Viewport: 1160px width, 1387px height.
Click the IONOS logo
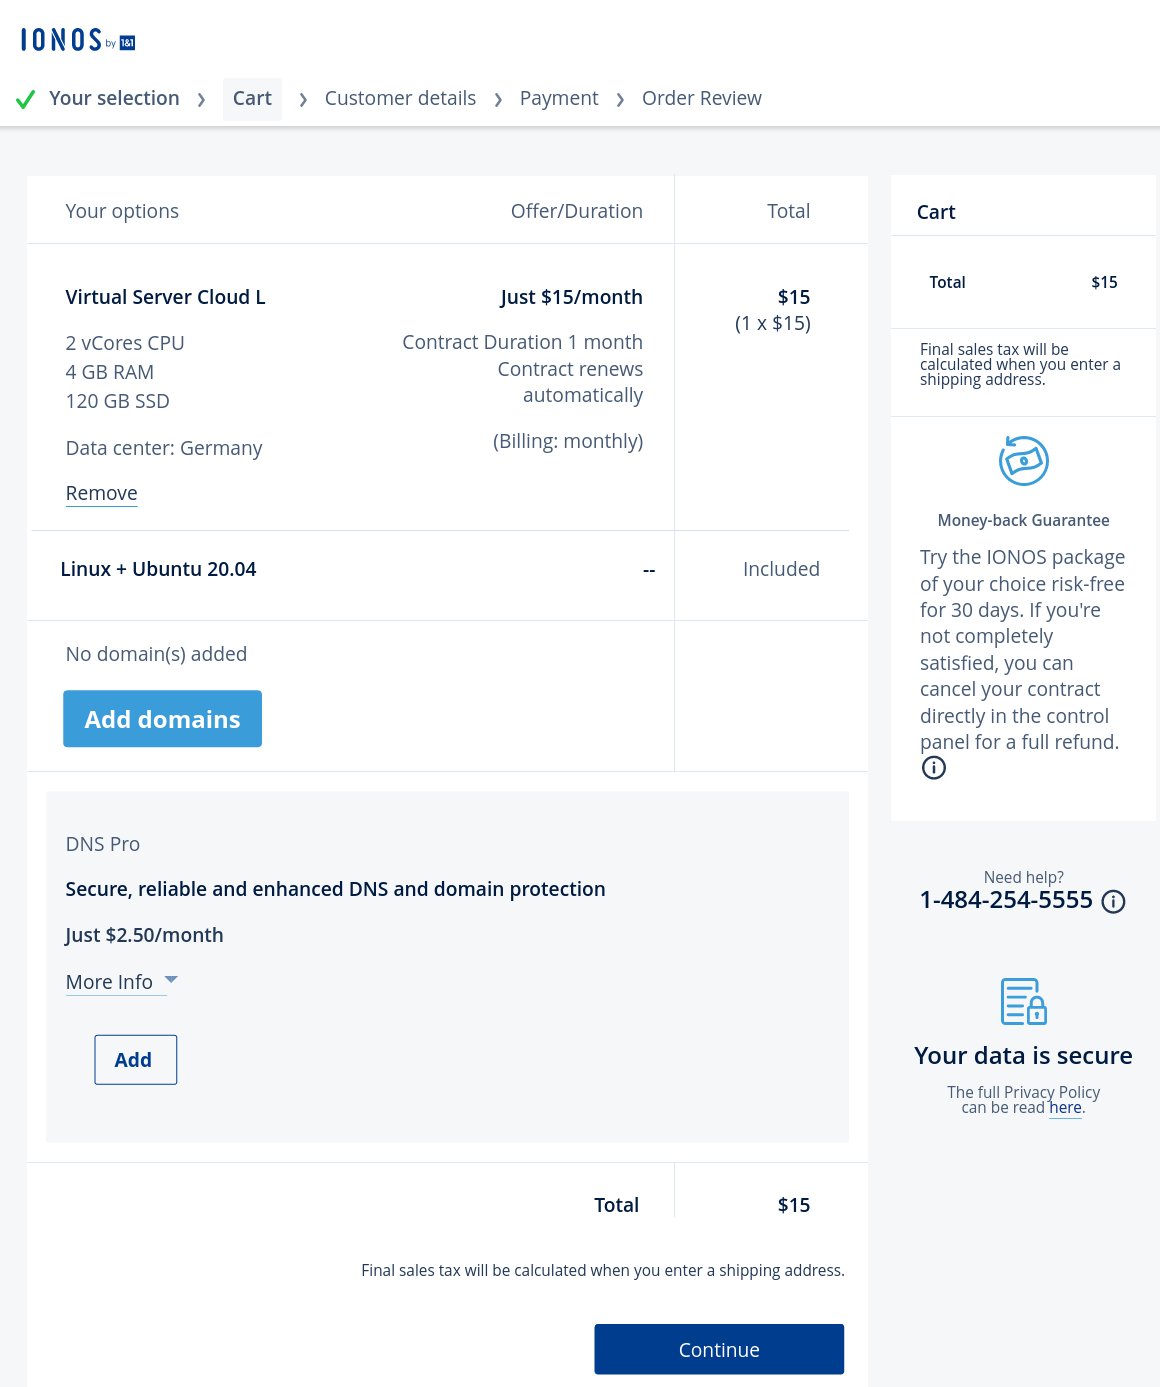pyautogui.click(x=78, y=40)
